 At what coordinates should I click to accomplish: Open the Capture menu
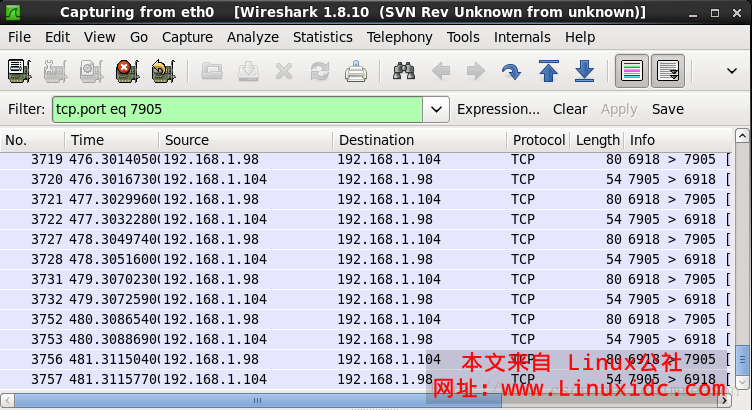click(188, 37)
